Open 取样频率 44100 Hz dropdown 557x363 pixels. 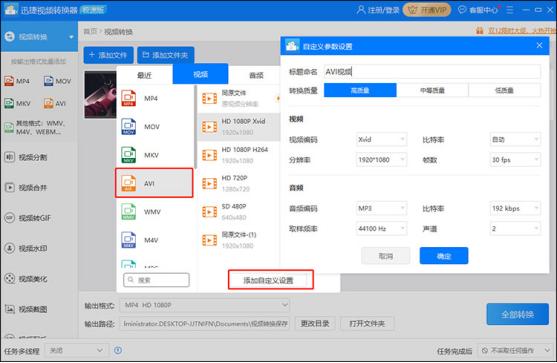pyautogui.click(x=381, y=228)
